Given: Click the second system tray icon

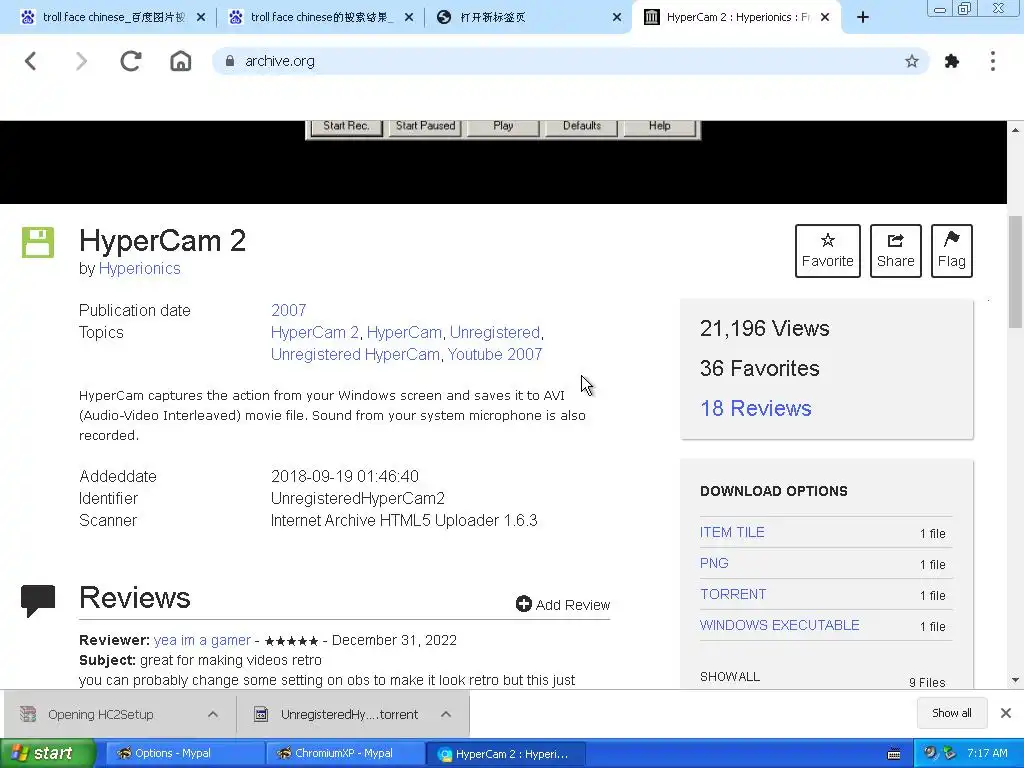Looking at the screenshot, I should tap(950, 753).
